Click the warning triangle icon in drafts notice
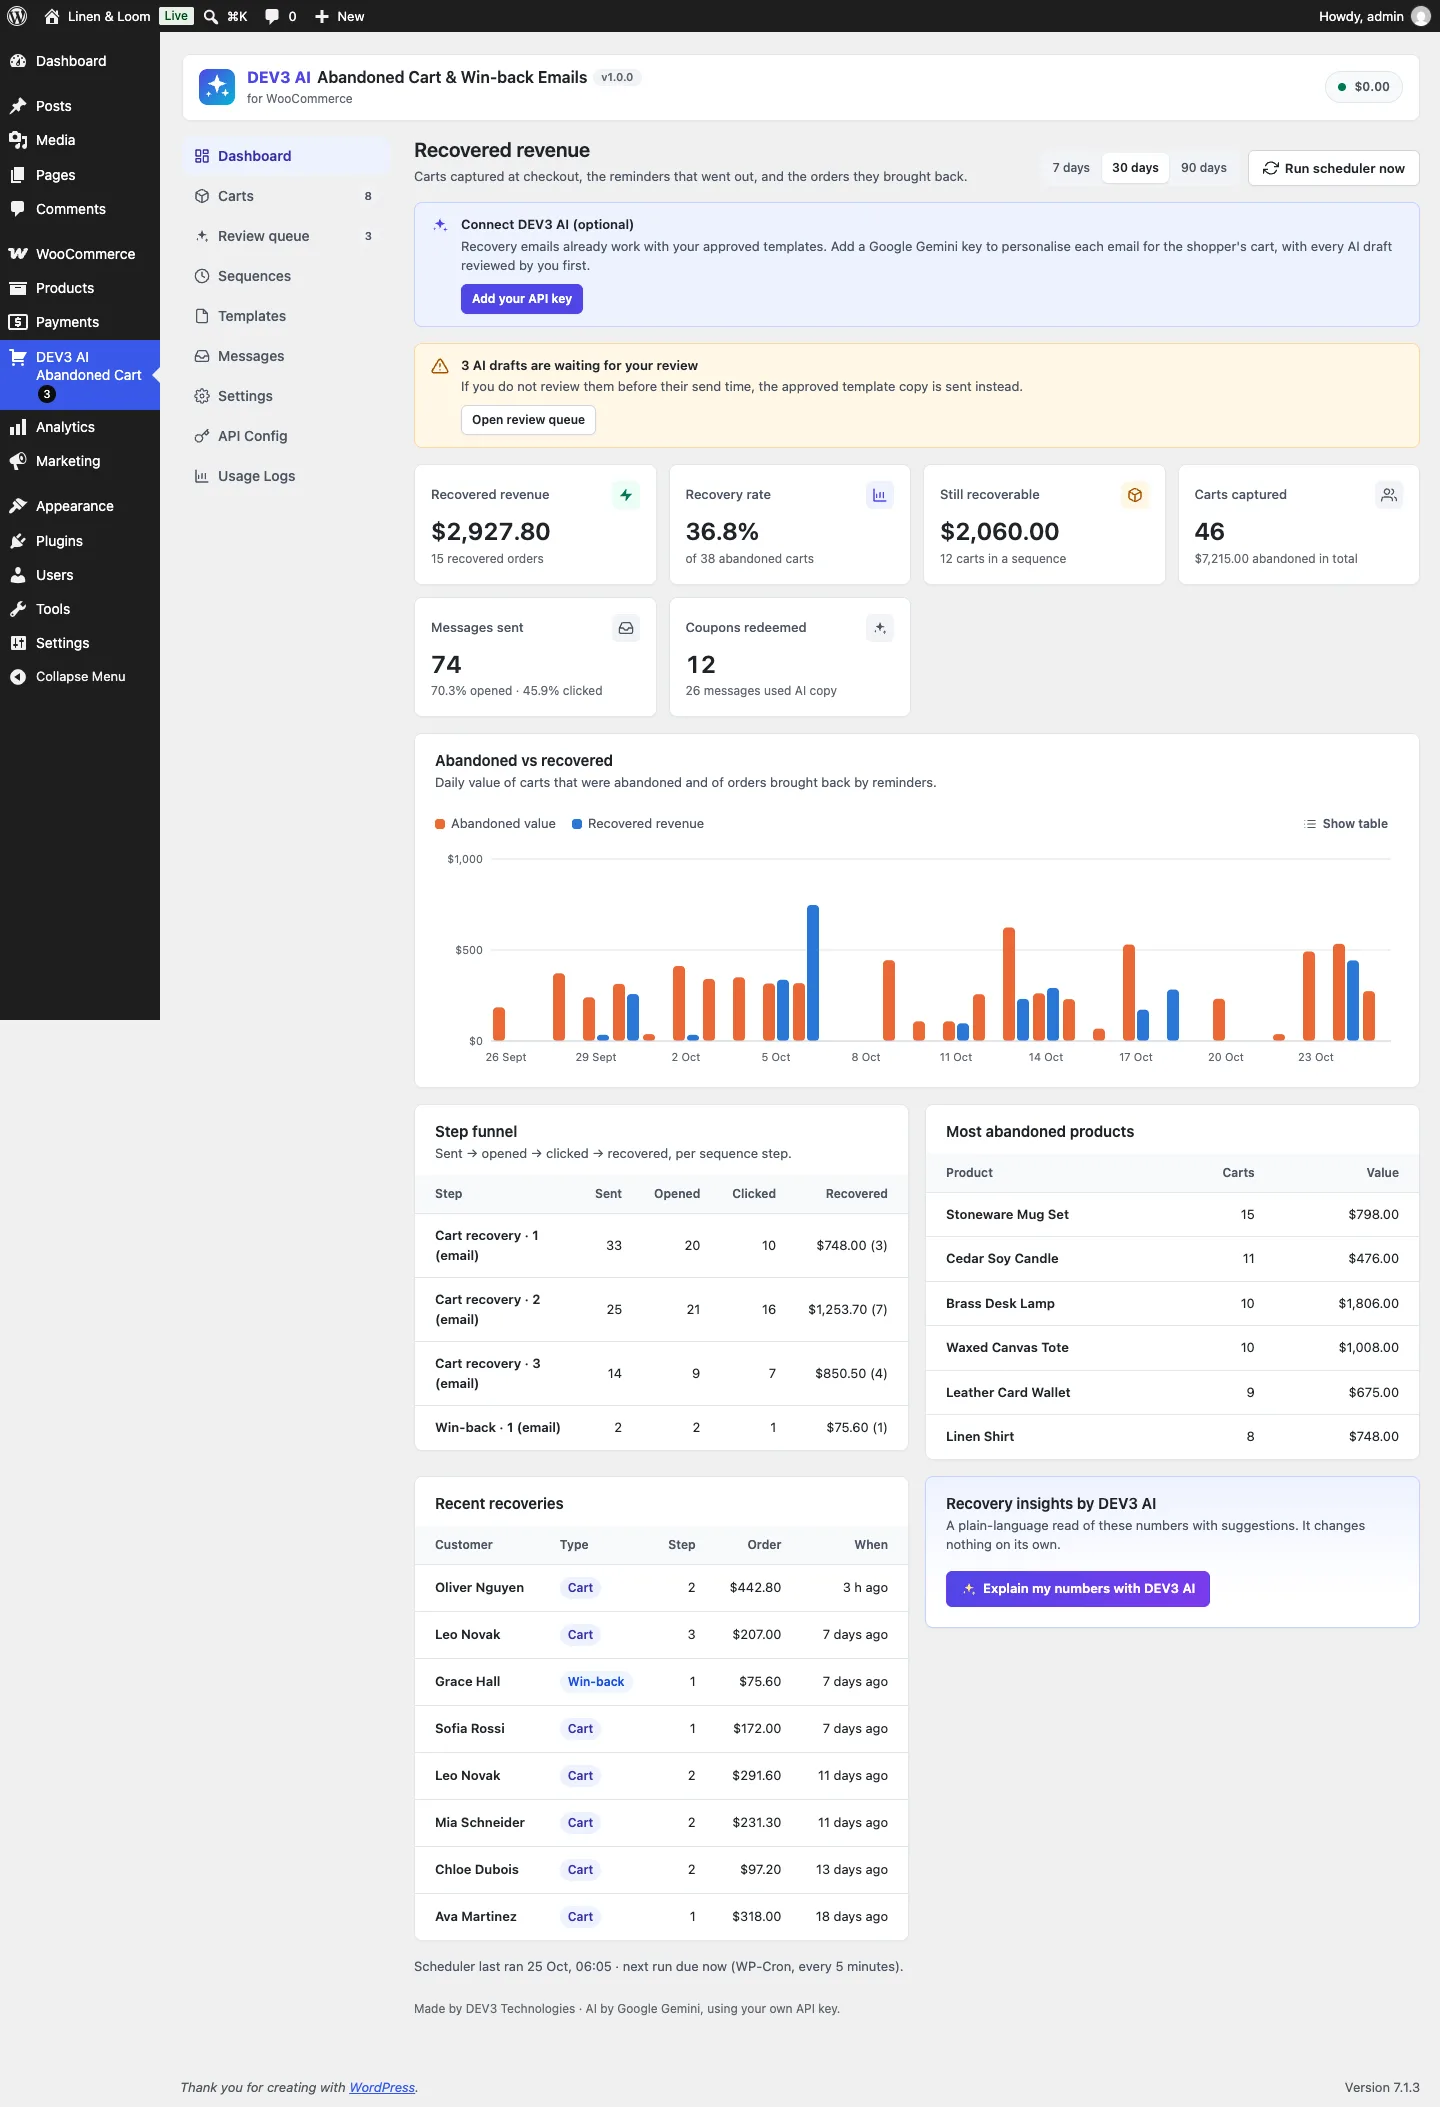 pyautogui.click(x=440, y=366)
